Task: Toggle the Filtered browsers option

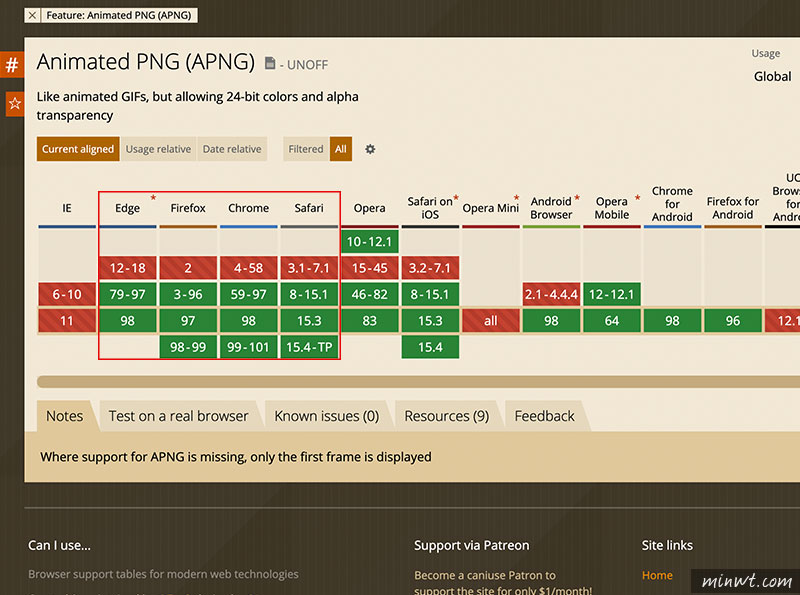Action: point(306,149)
